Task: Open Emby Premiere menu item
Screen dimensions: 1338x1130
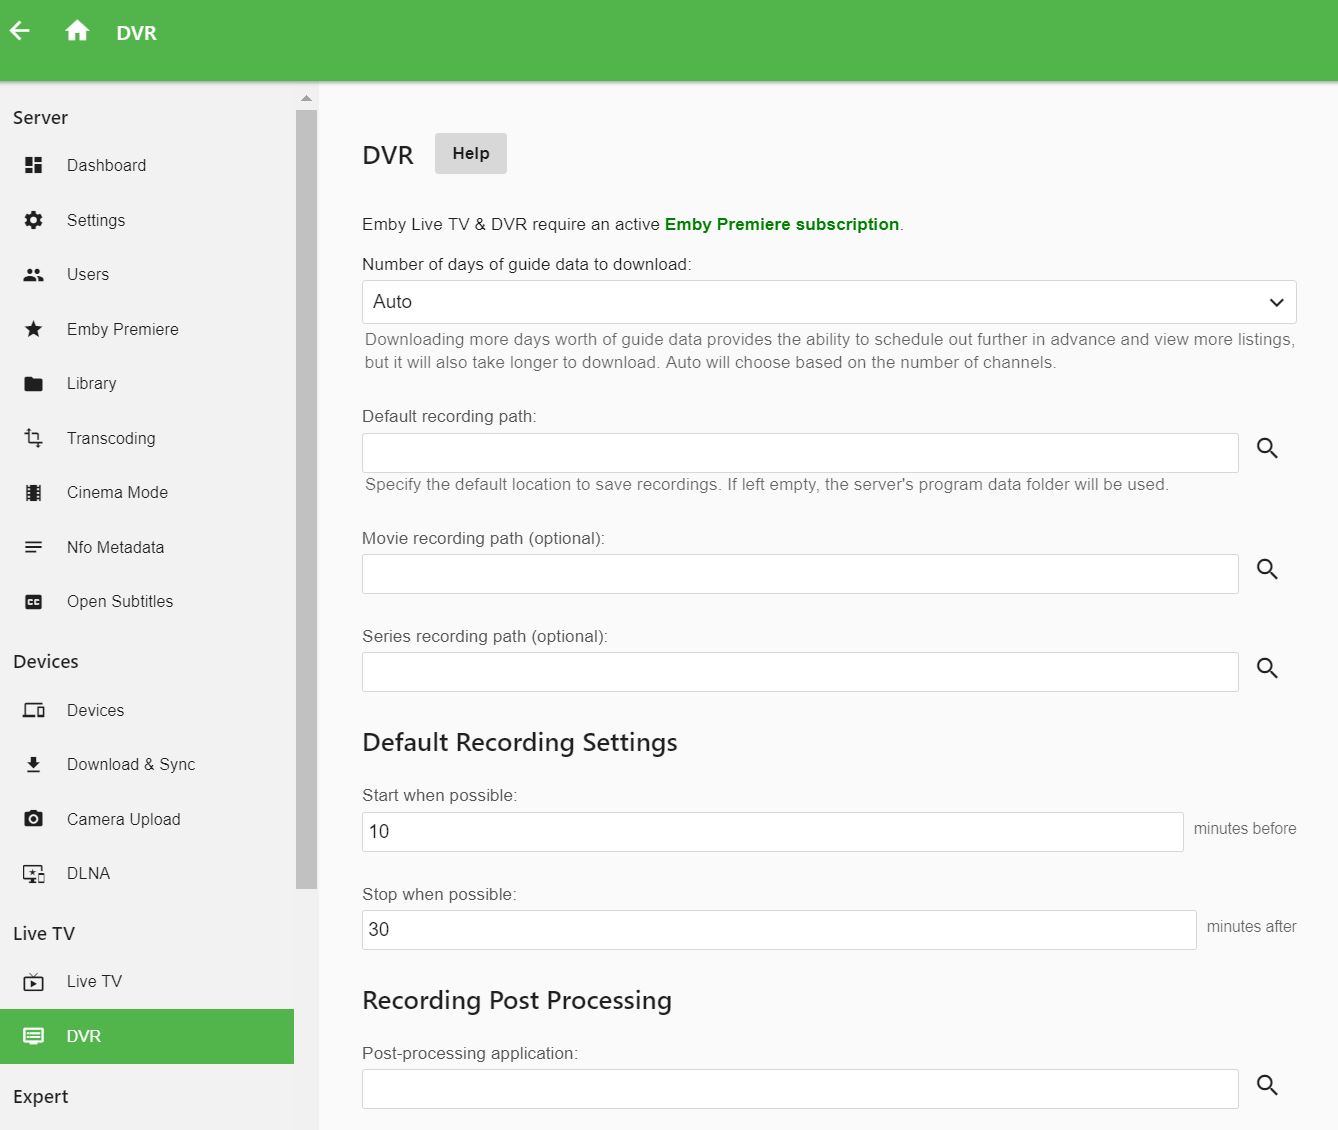Action: tap(147, 329)
